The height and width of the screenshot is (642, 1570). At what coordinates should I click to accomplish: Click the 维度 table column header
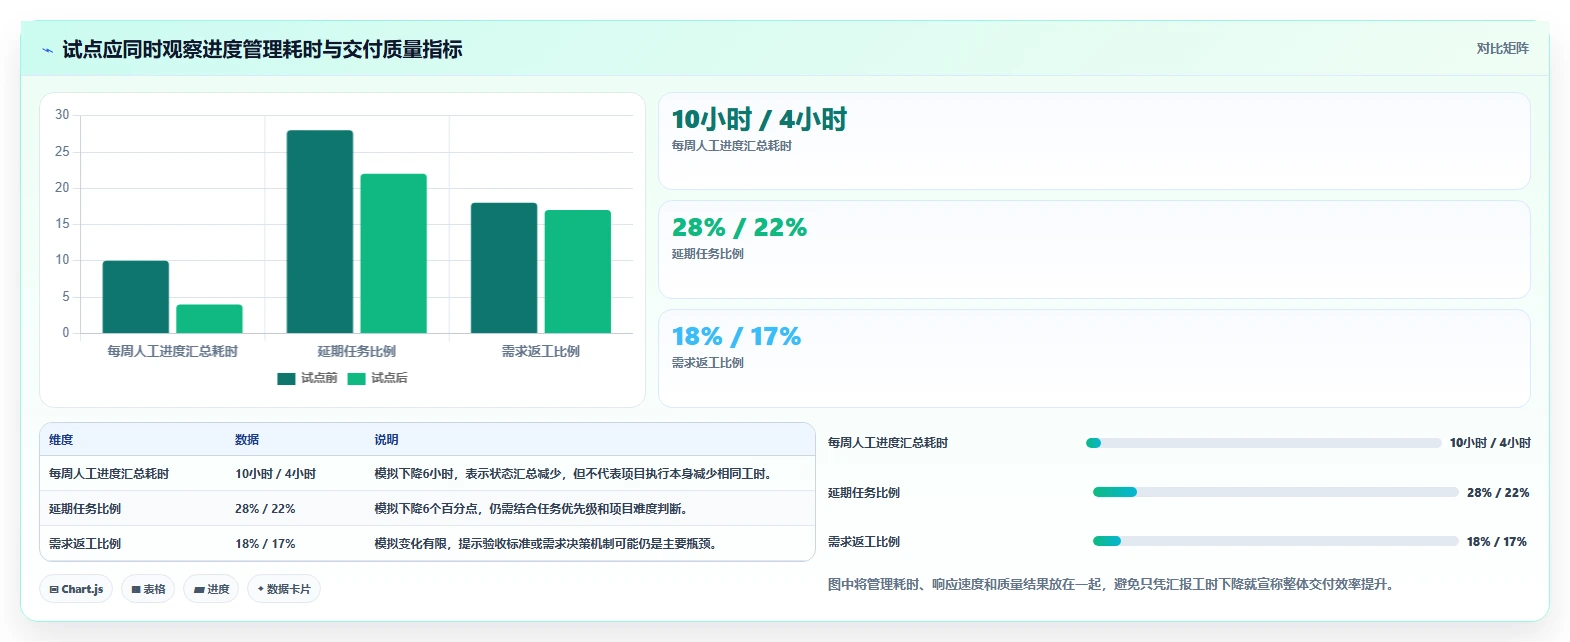coord(61,440)
